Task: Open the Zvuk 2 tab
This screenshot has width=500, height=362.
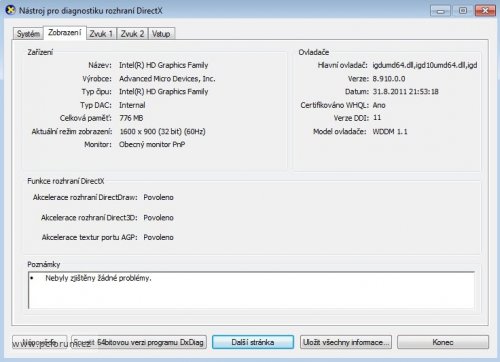Action: (132, 34)
